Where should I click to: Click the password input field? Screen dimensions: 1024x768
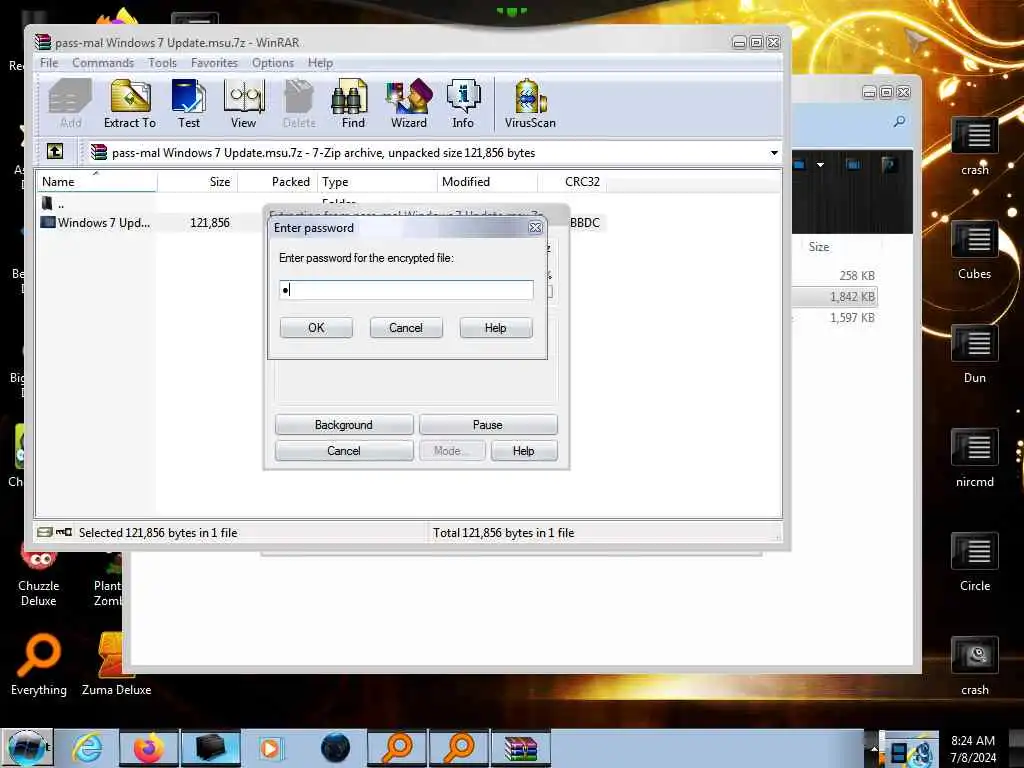(406, 290)
